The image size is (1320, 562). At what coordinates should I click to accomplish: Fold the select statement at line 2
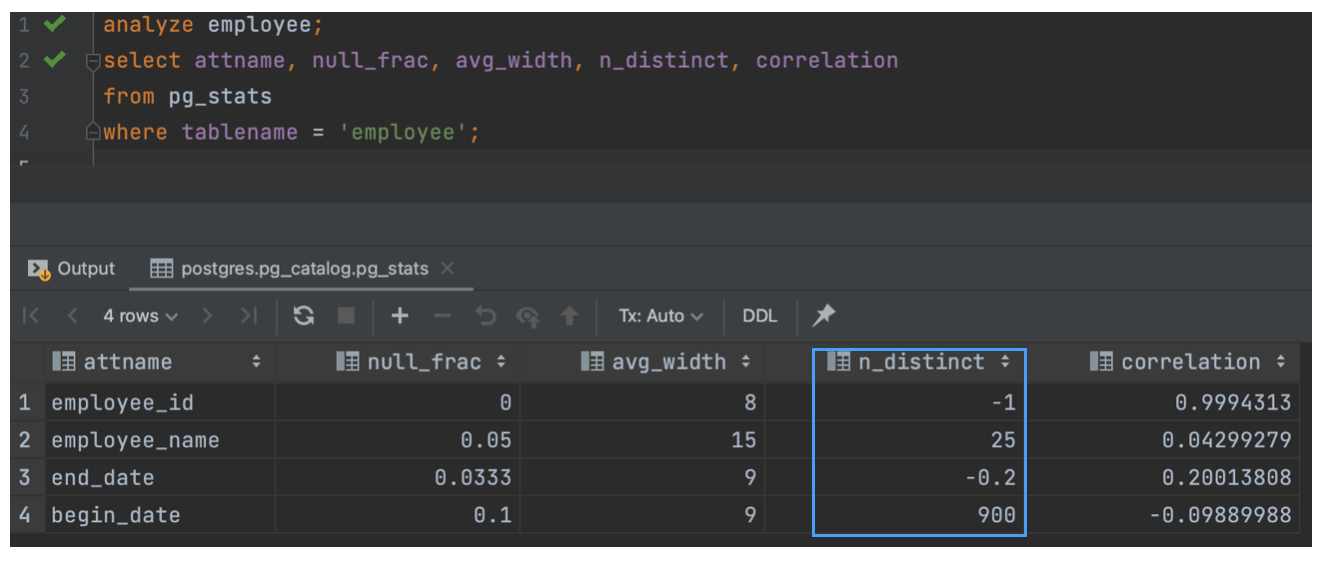click(x=92, y=61)
